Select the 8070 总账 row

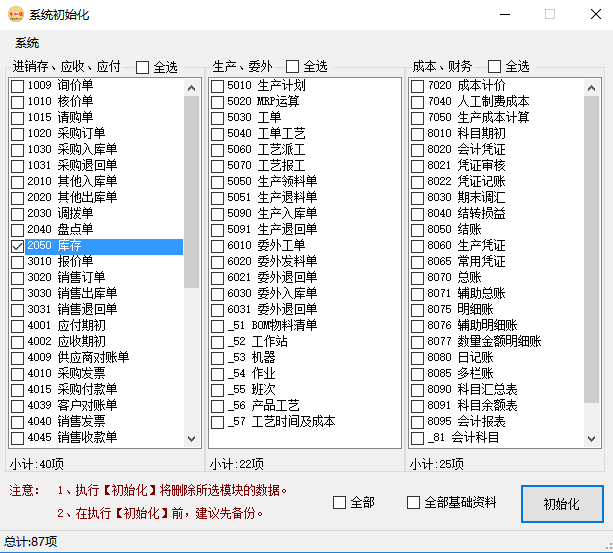pos(497,278)
